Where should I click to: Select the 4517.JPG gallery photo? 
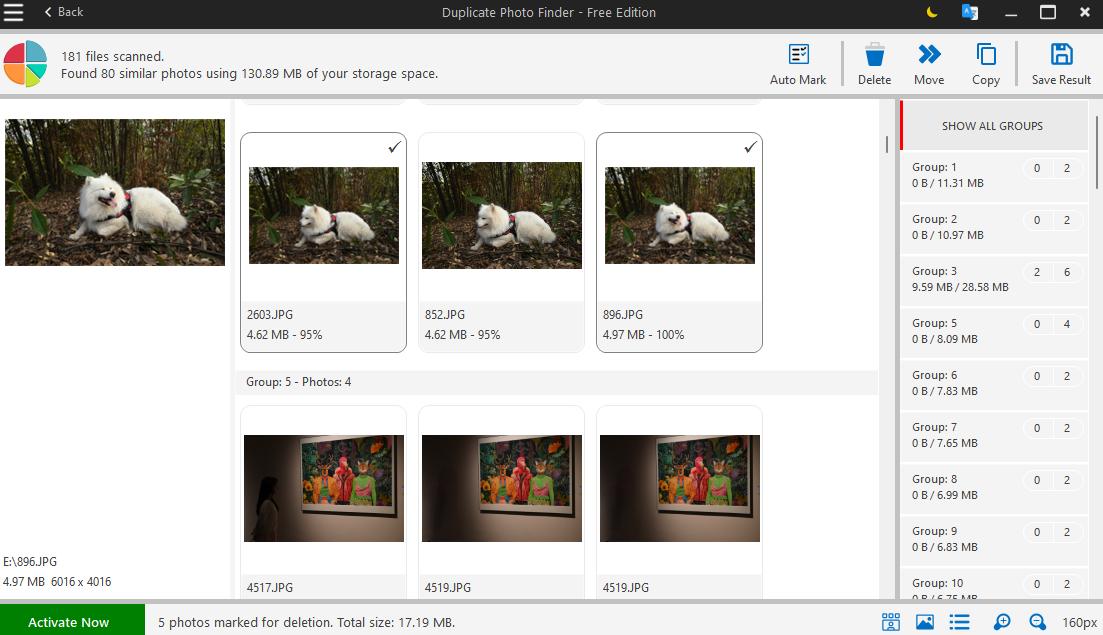[324, 488]
